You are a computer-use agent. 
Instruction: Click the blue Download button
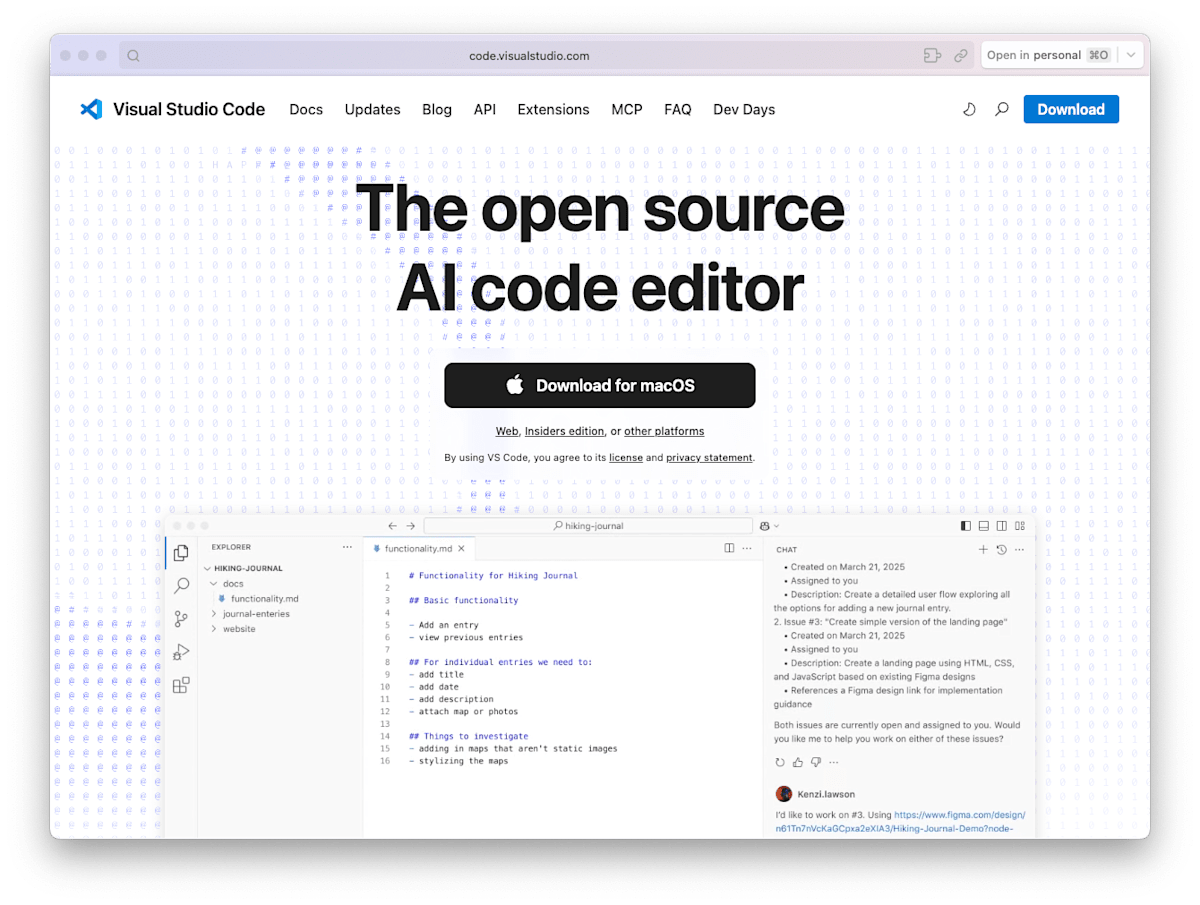1071,110
